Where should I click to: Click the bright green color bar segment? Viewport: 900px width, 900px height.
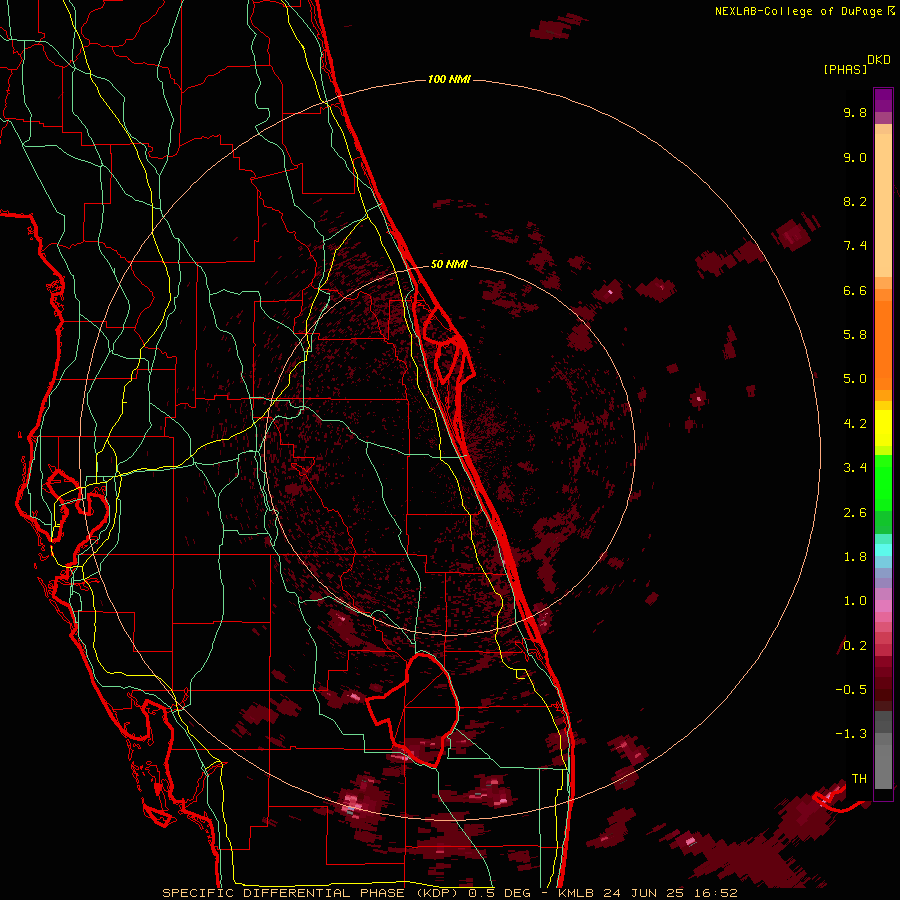pos(883,482)
